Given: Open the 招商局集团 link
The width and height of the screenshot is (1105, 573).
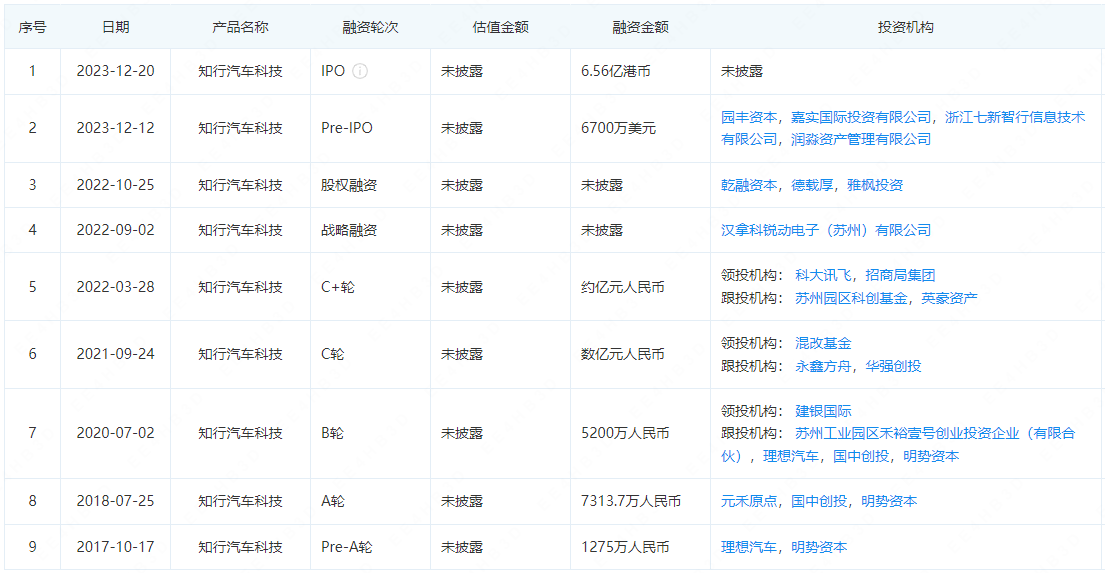Looking at the screenshot, I should [x=900, y=276].
